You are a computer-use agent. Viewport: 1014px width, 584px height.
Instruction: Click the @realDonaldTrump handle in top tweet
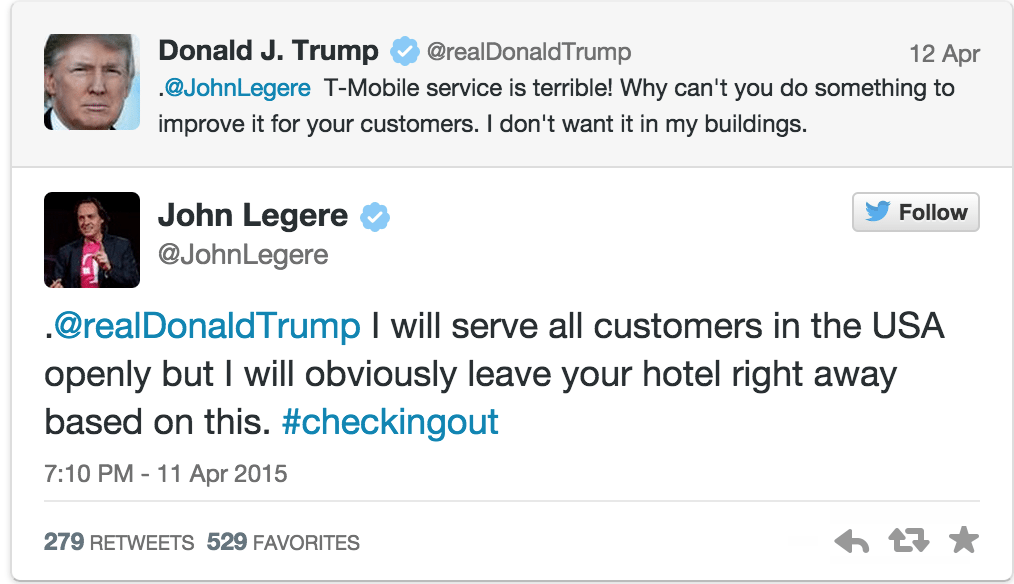(529, 52)
